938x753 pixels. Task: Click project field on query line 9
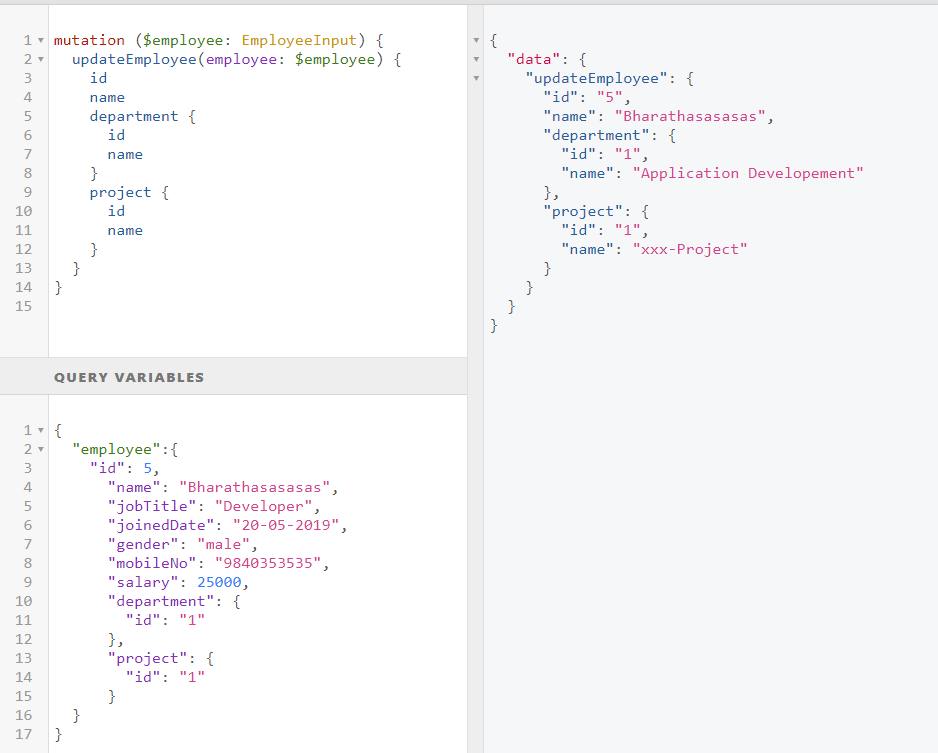[x=120, y=193]
